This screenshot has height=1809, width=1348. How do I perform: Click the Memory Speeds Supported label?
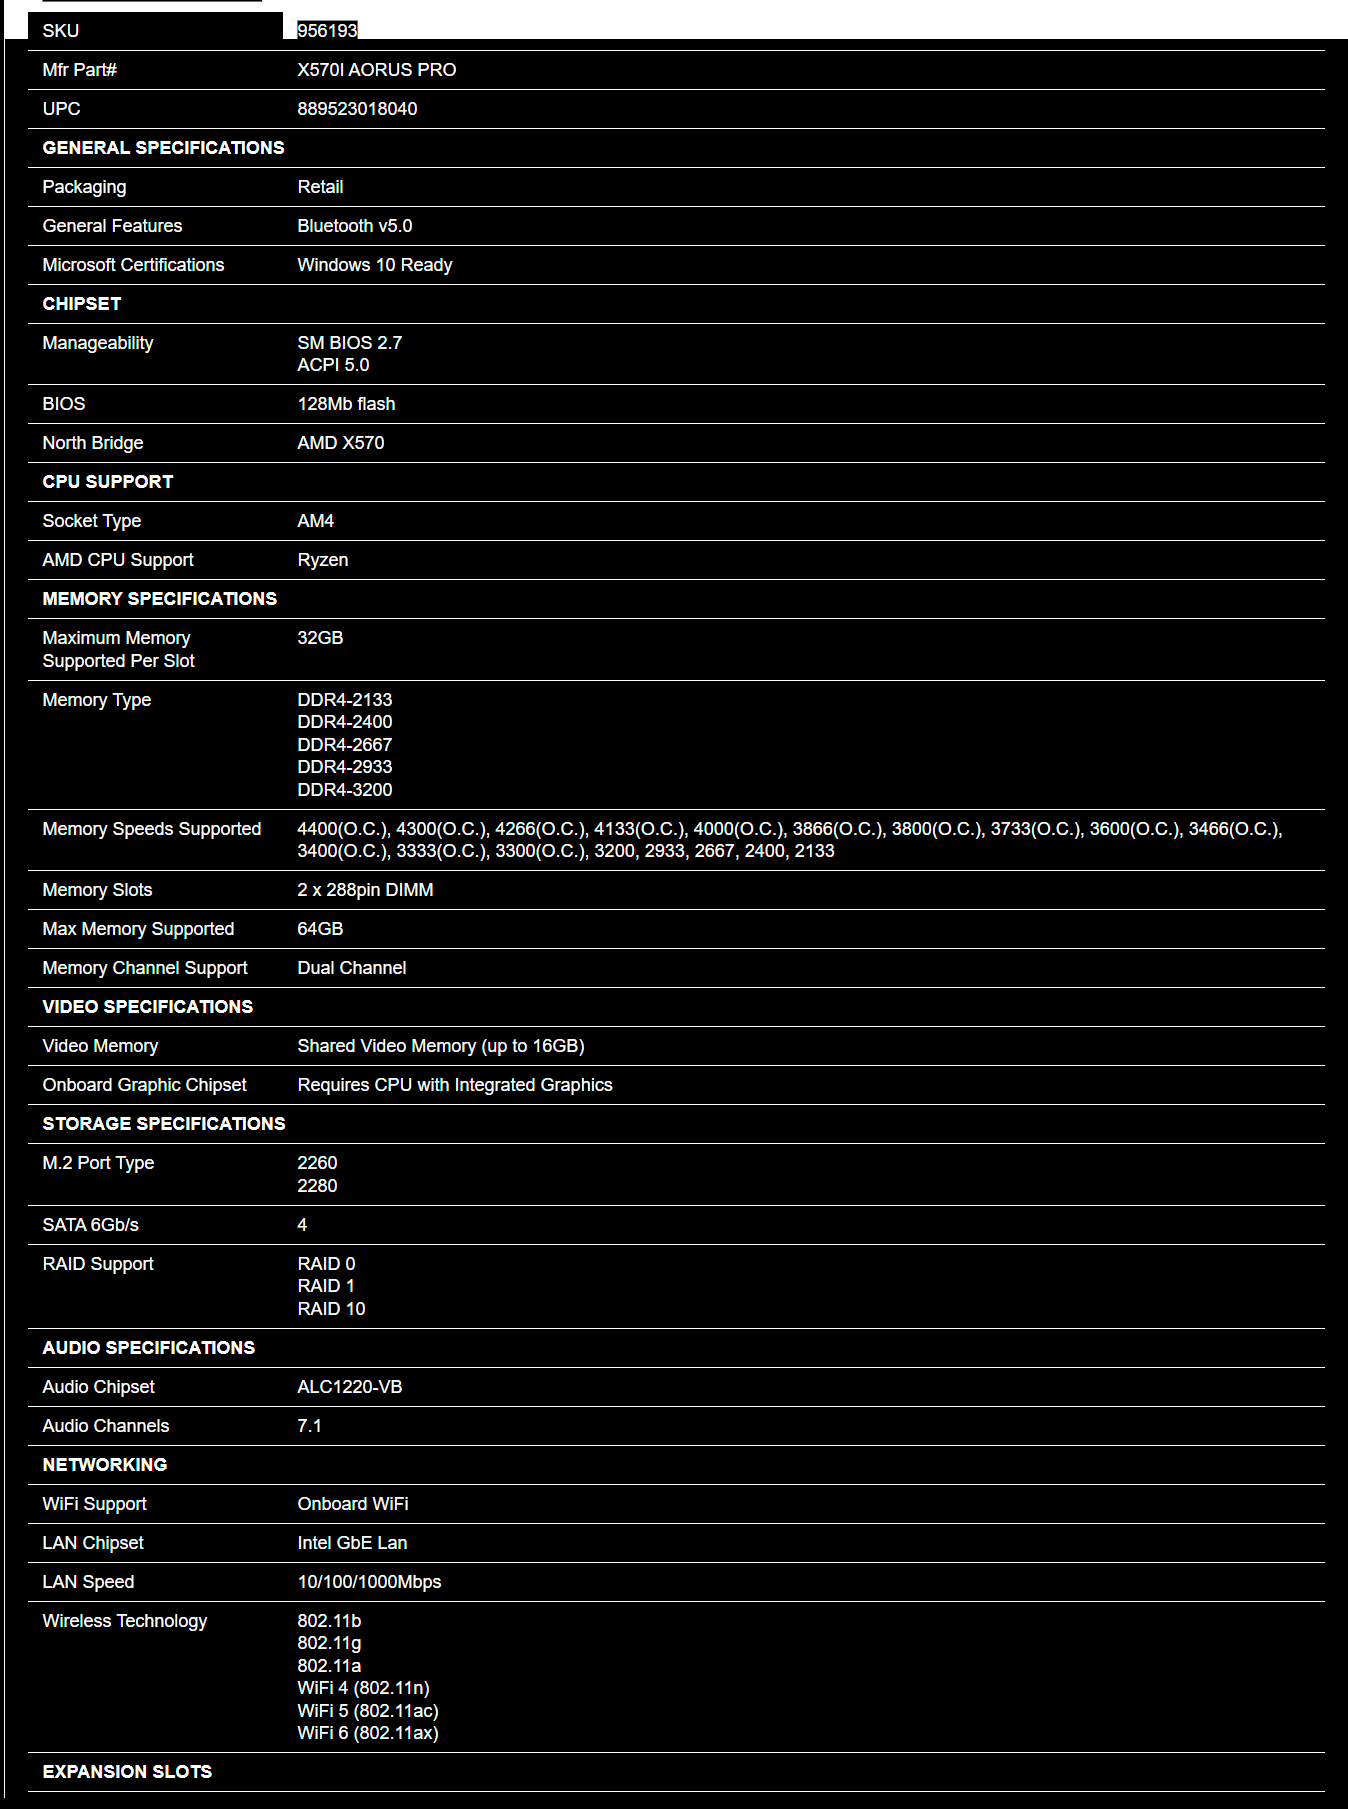click(152, 829)
